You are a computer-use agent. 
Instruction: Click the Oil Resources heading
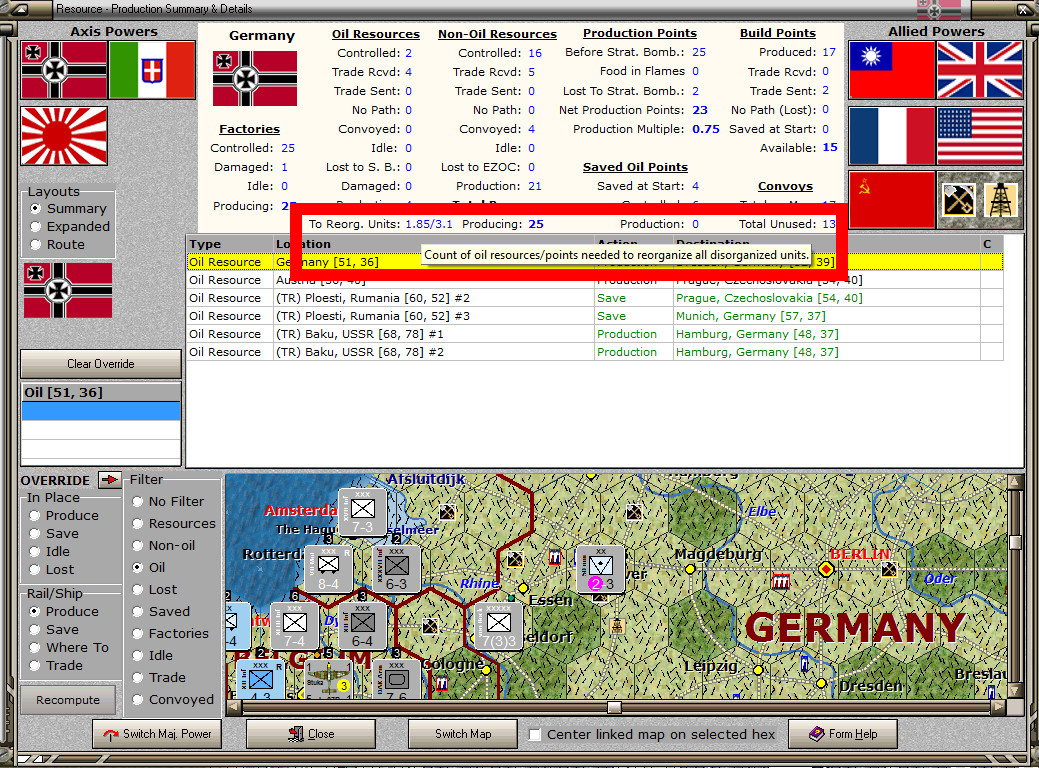[376, 34]
